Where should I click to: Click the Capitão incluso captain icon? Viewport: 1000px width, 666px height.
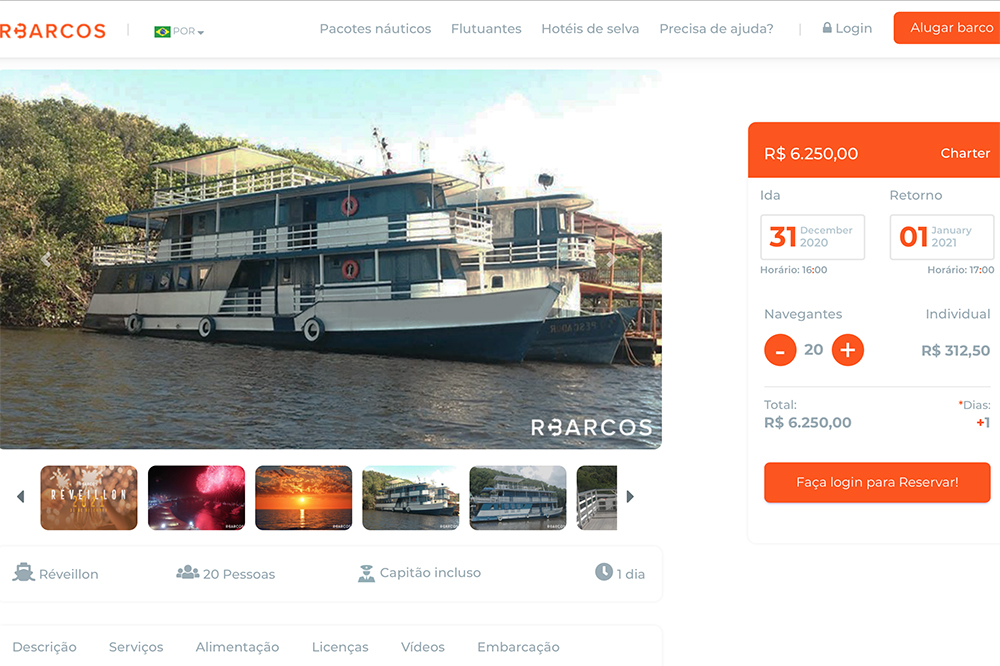coord(366,574)
